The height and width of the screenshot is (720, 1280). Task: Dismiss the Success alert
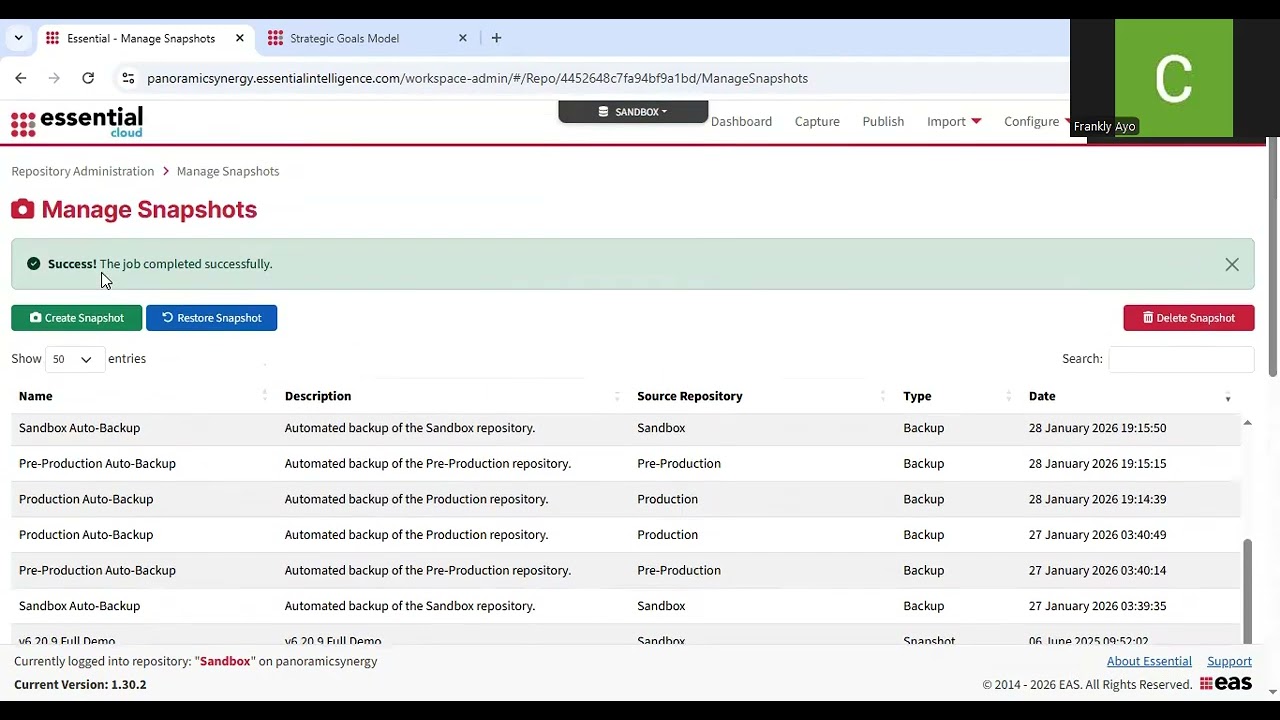[1232, 264]
